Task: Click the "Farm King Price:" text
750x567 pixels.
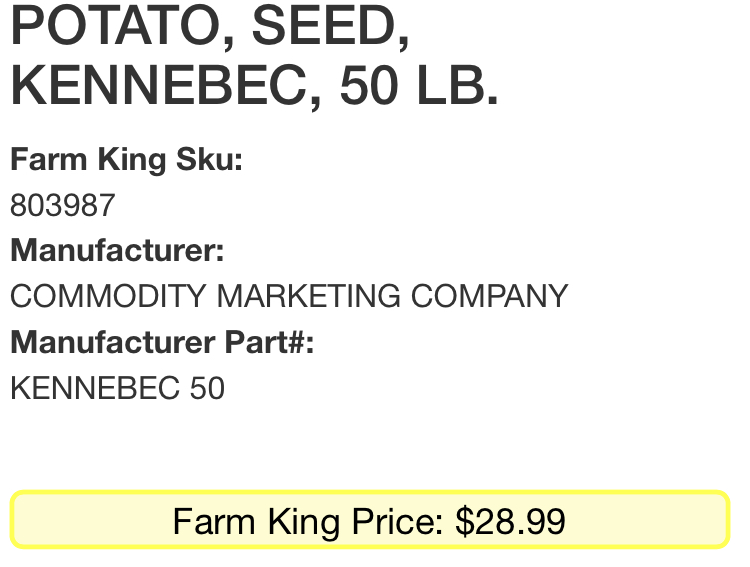Action: [x=308, y=522]
